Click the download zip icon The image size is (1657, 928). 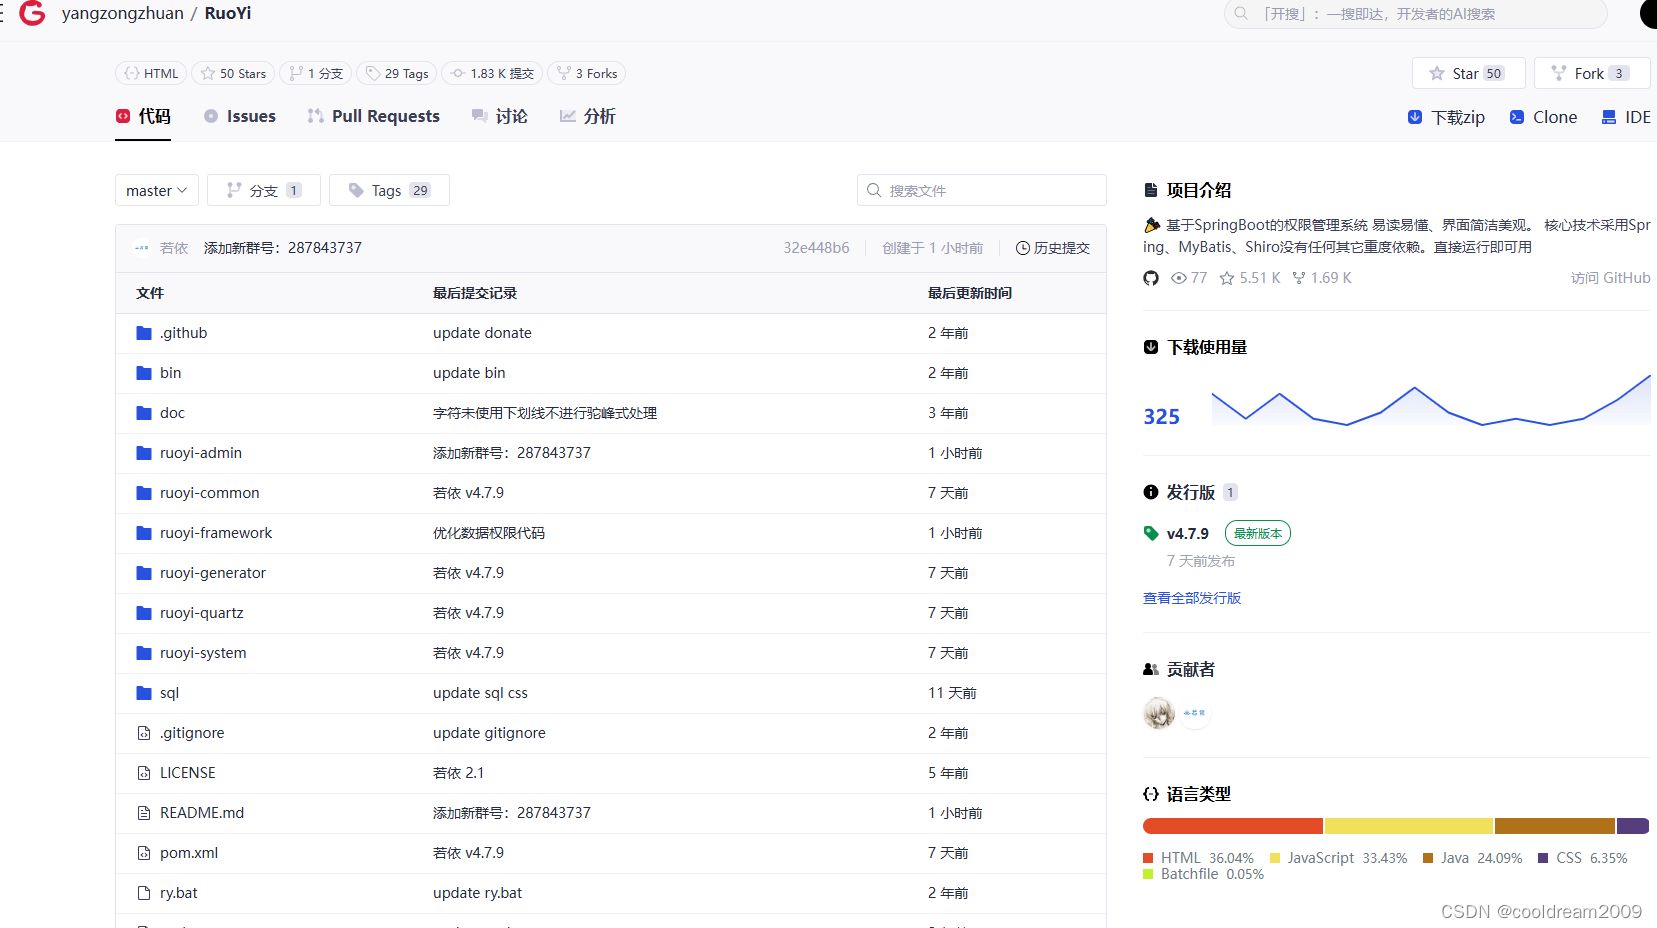click(x=1415, y=117)
